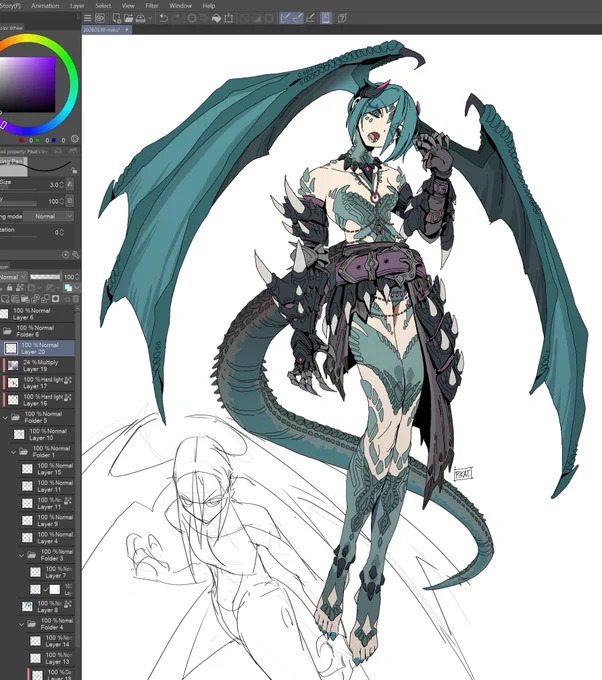
Task: Open the command bar hamburger menu
Action: point(88,18)
